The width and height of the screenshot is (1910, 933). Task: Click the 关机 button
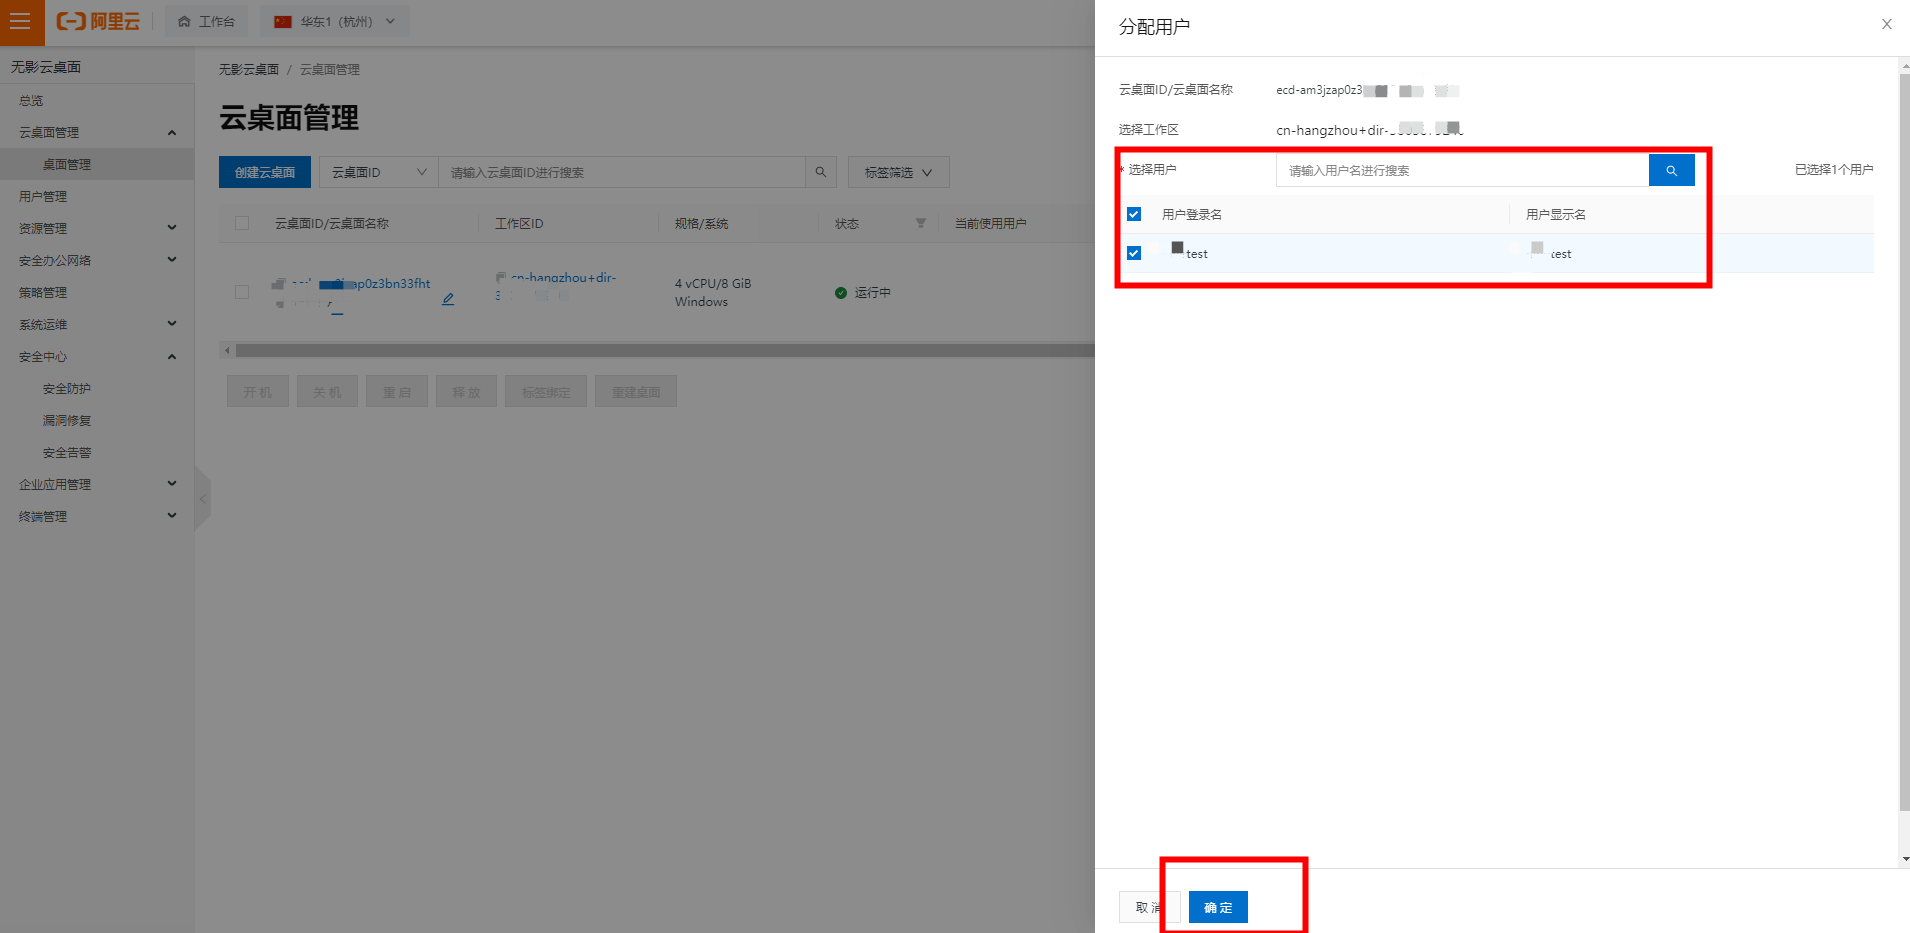(x=327, y=392)
